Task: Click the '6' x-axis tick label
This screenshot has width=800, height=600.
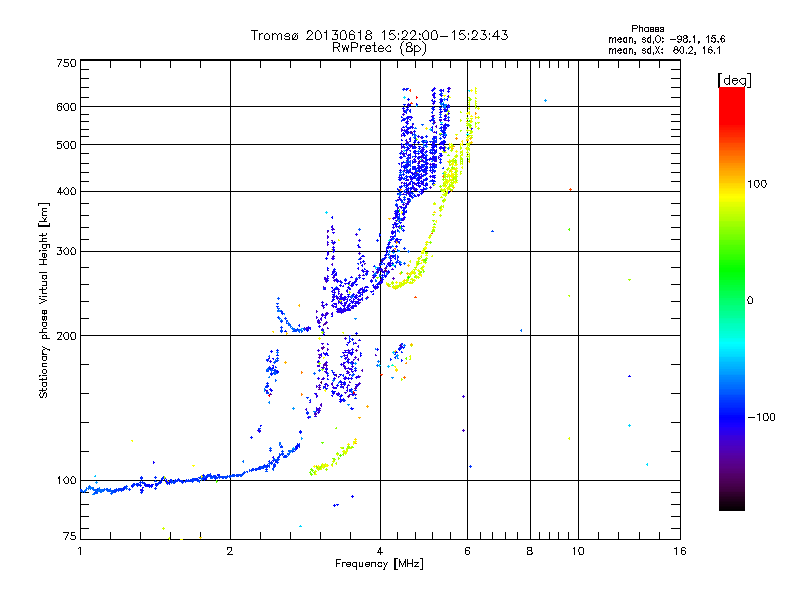Action: pyautogui.click(x=467, y=551)
